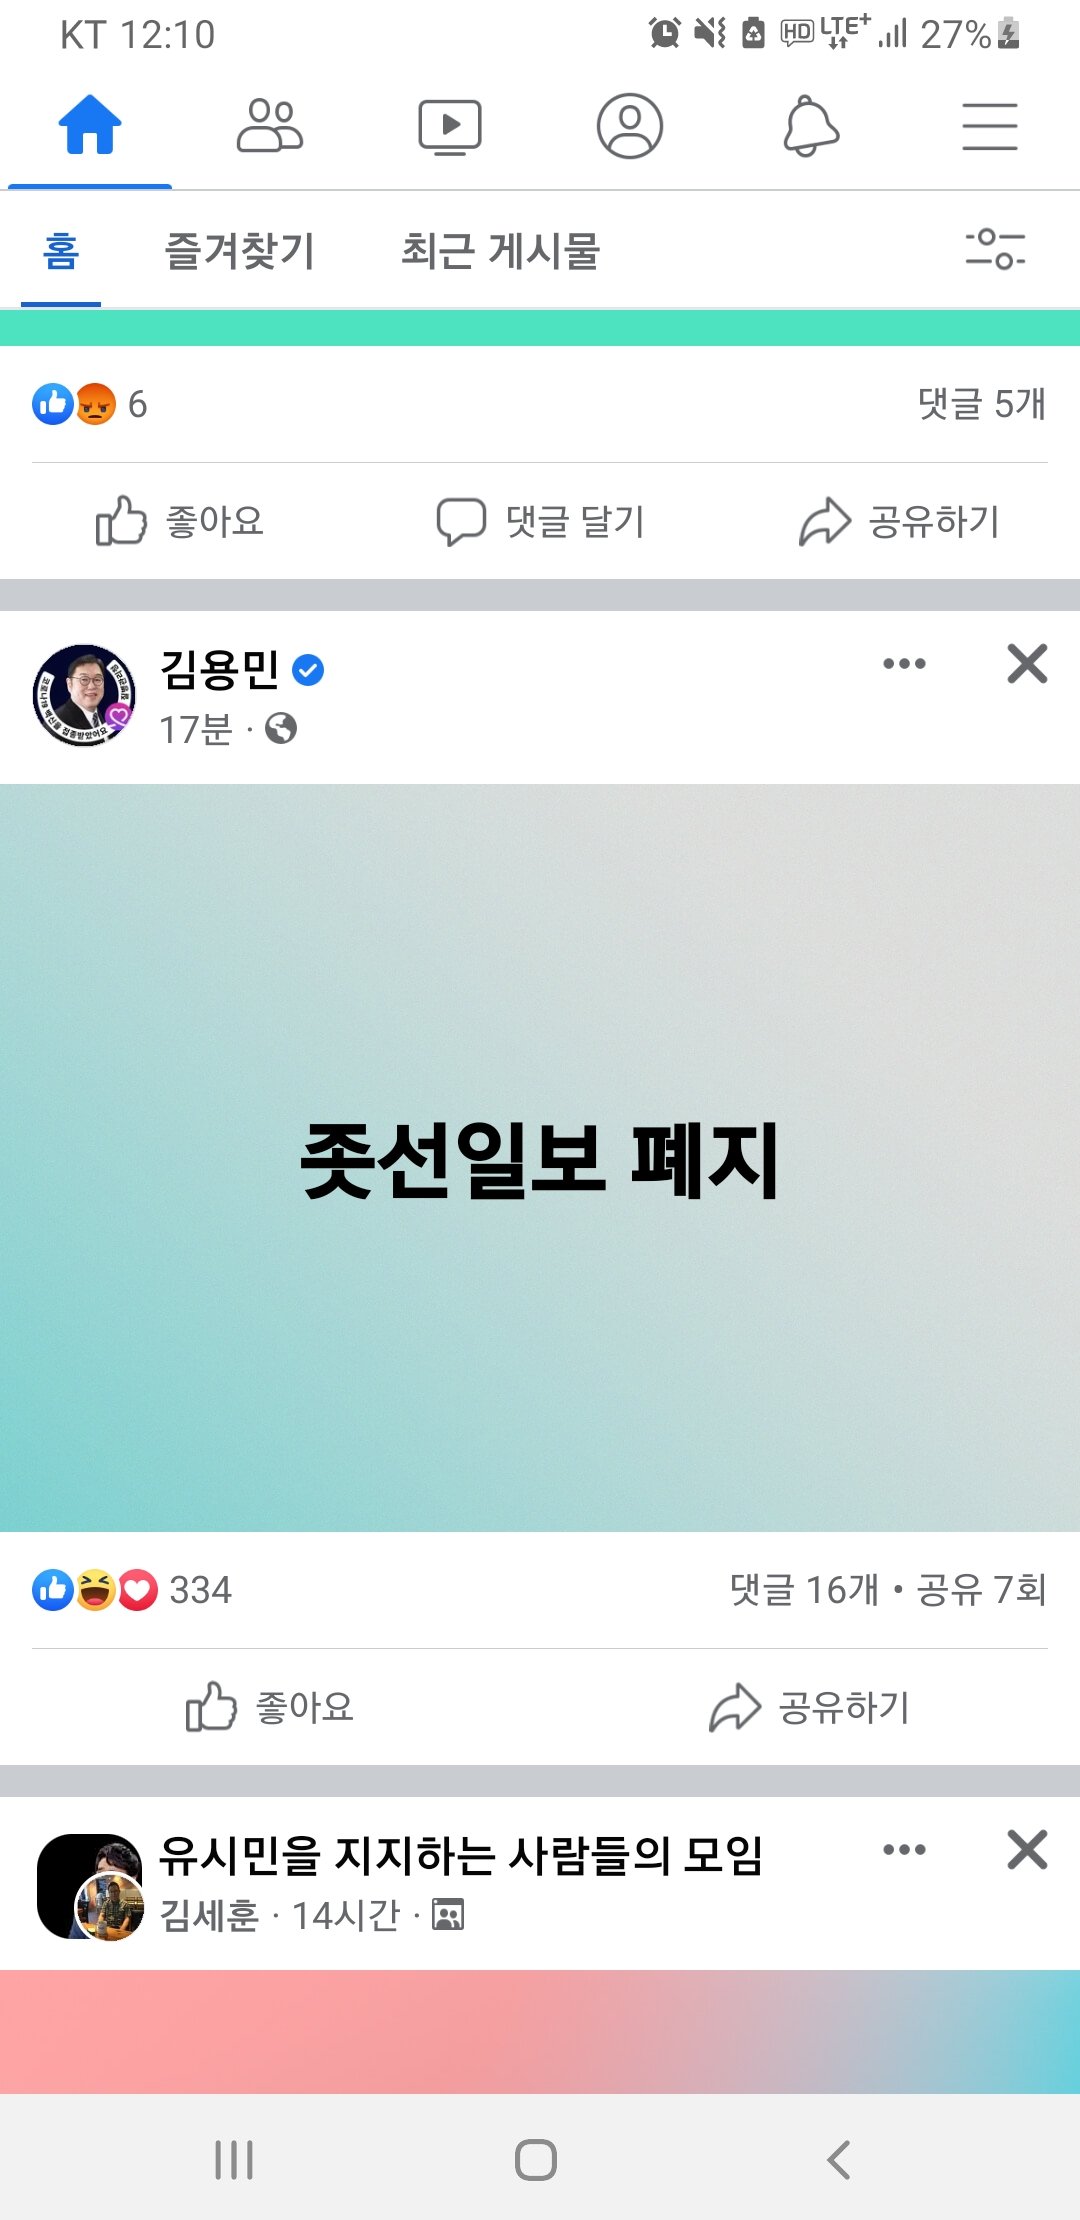Toggle 좋아요 on the top post

tap(180, 521)
